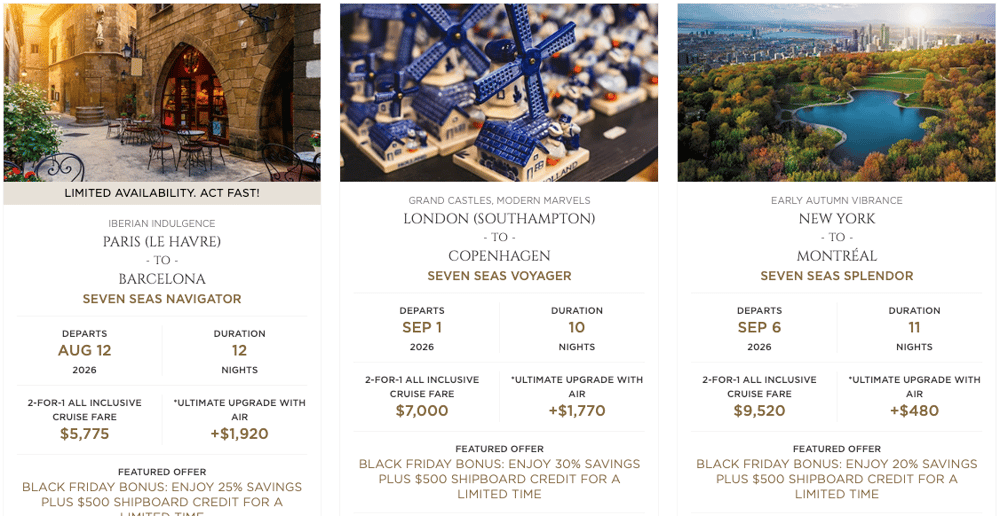Open the New York to Montréal cruise title

tap(836, 237)
